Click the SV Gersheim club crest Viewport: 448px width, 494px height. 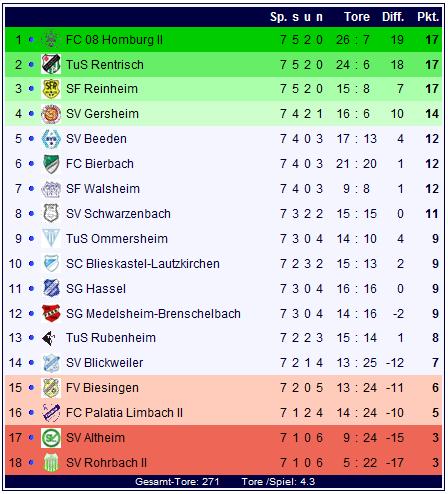tap(51, 114)
